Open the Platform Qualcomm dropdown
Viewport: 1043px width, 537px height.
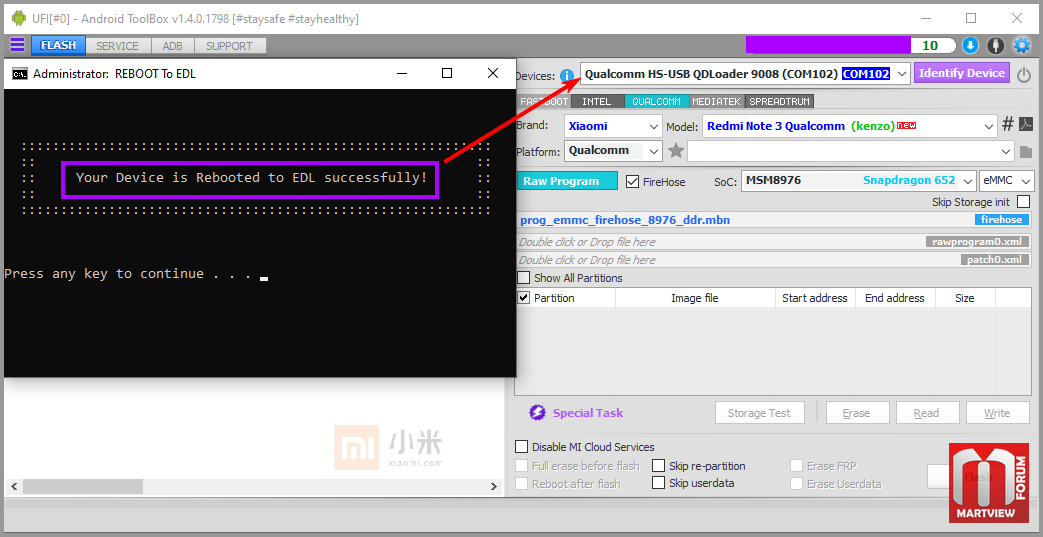(x=613, y=150)
